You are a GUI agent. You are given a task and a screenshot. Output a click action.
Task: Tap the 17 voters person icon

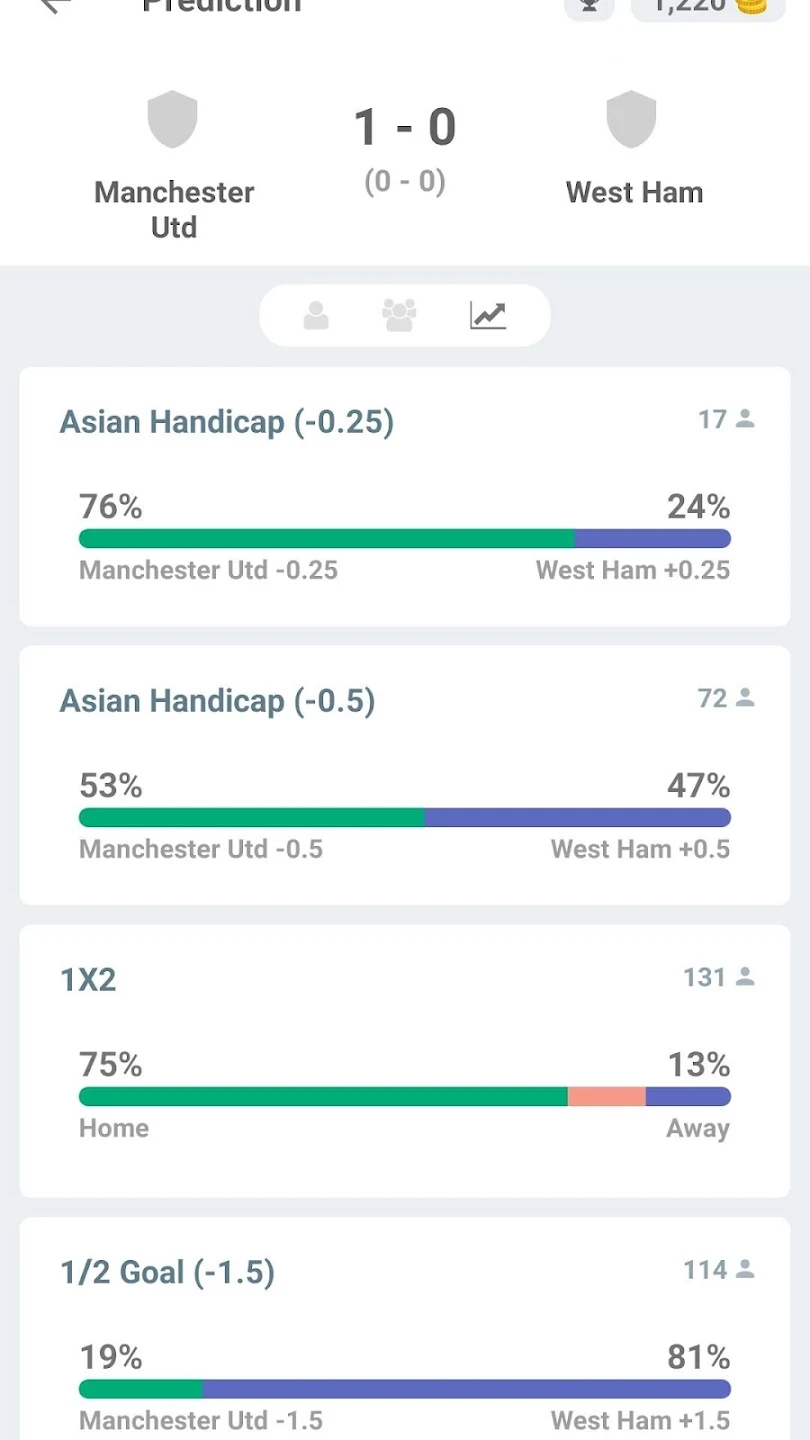coord(745,419)
